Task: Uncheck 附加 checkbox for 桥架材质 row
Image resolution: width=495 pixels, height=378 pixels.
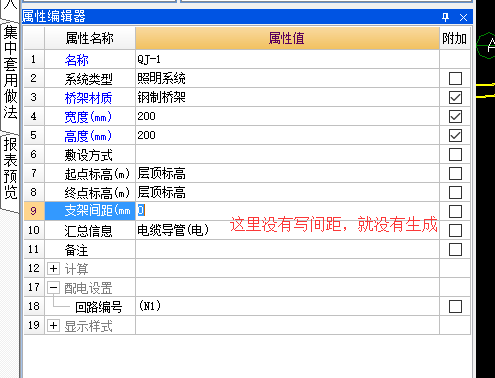Action: 455,98
